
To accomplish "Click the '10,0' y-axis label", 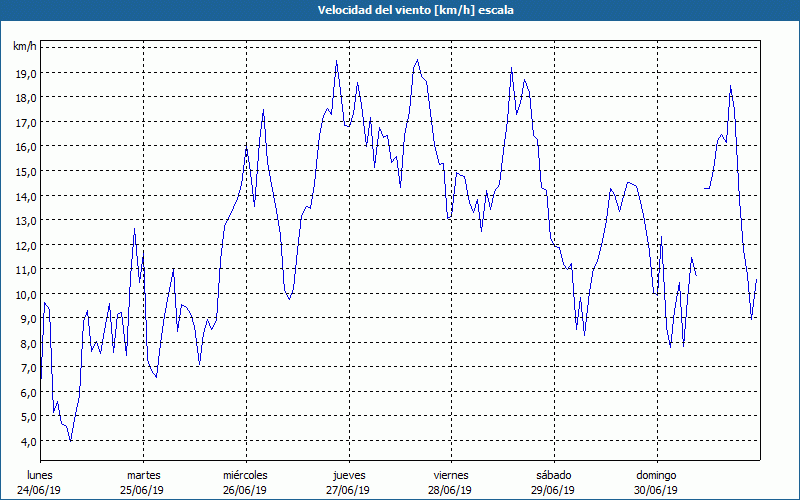I will click(x=26, y=295).
